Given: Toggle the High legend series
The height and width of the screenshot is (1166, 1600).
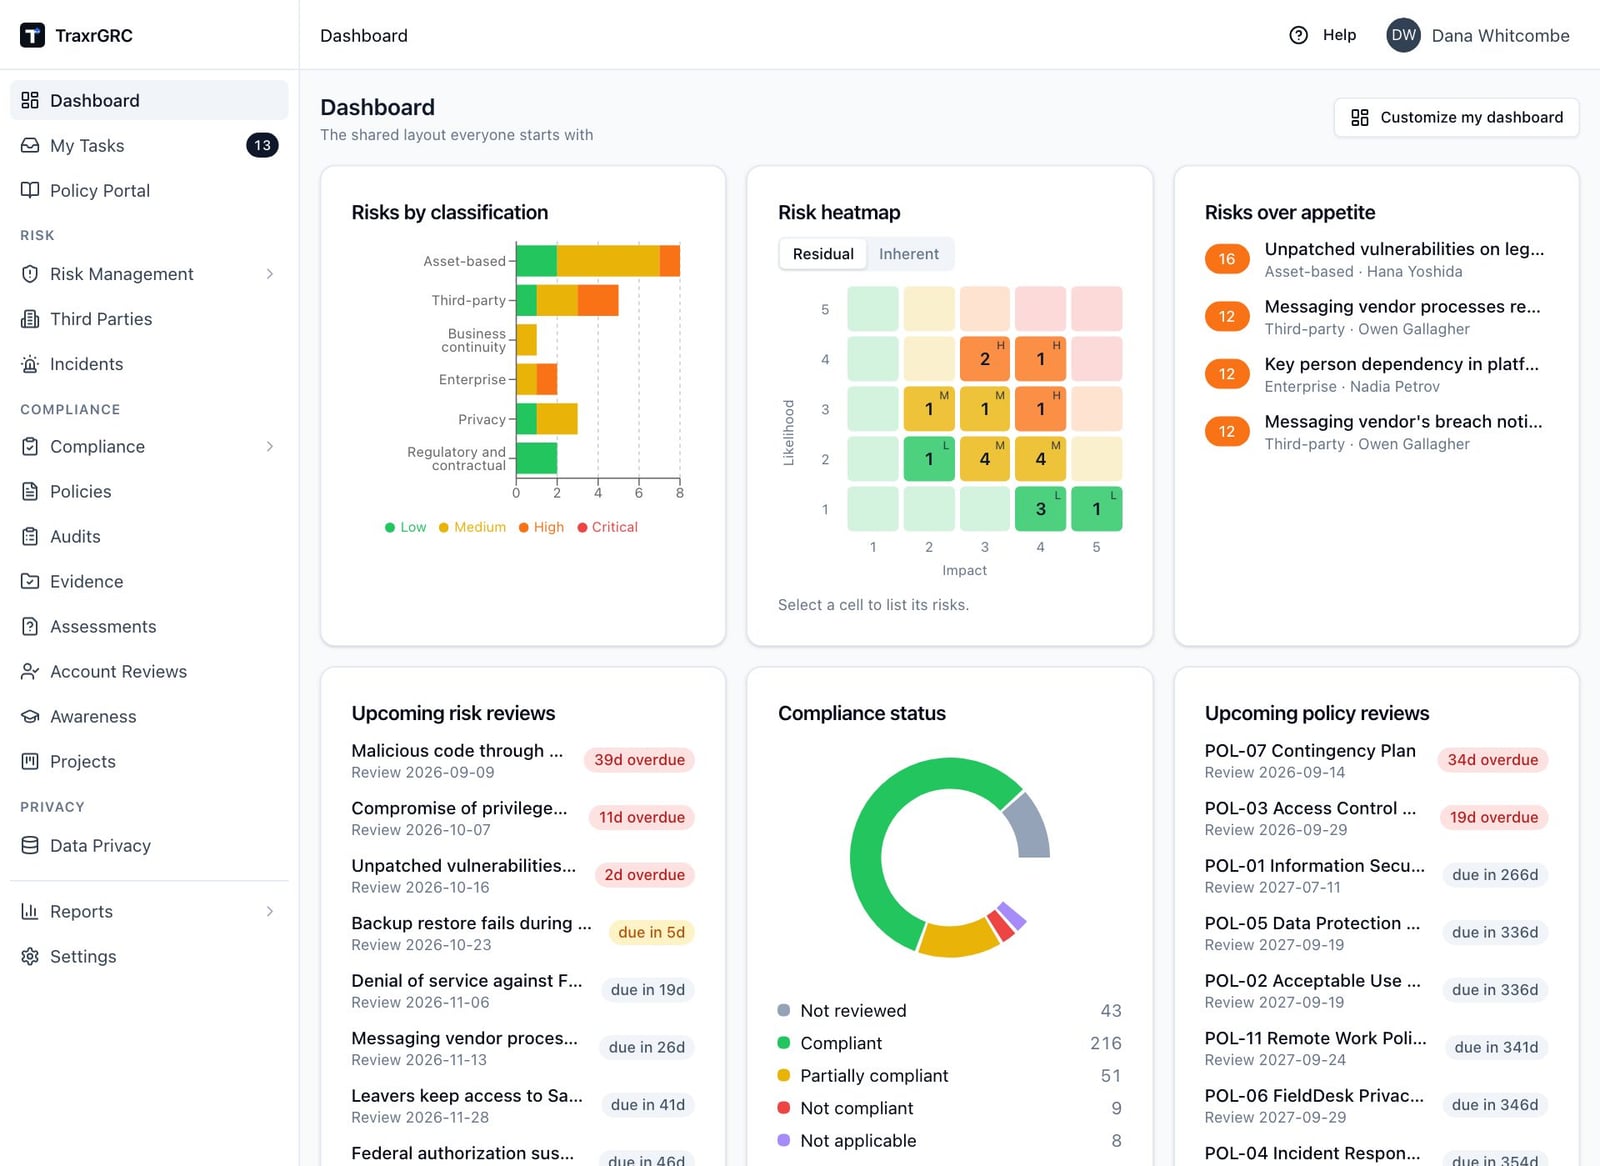Looking at the screenshot, I should 541,527.
